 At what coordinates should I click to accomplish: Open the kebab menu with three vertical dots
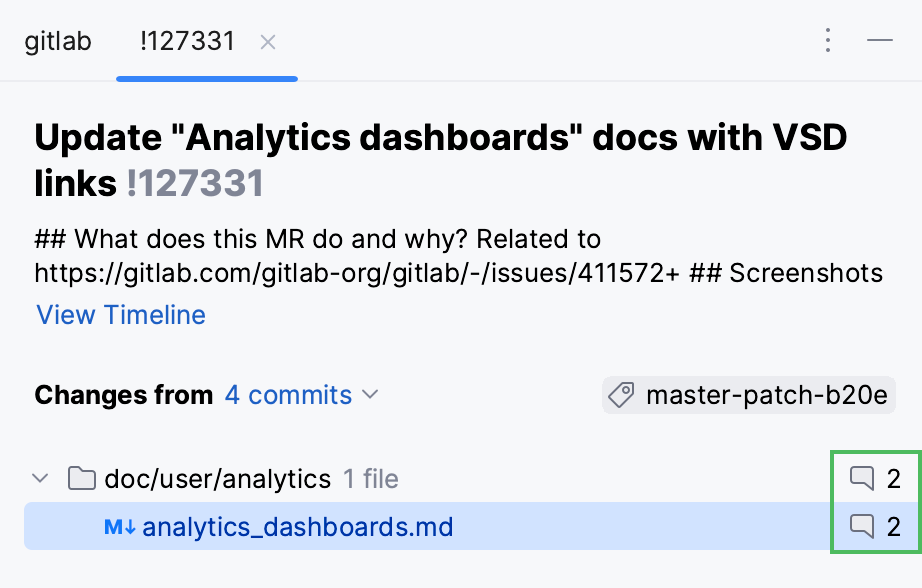coord(828,40)
